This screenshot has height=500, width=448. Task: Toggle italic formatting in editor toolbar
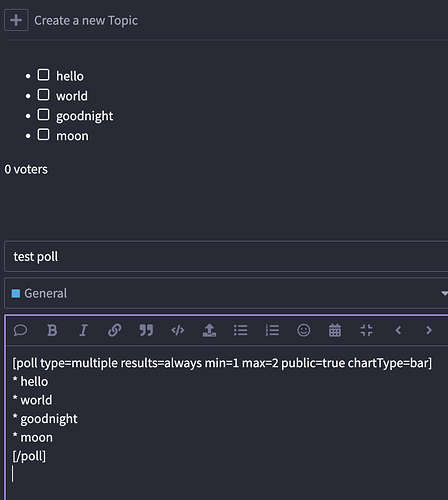(83, 330)
